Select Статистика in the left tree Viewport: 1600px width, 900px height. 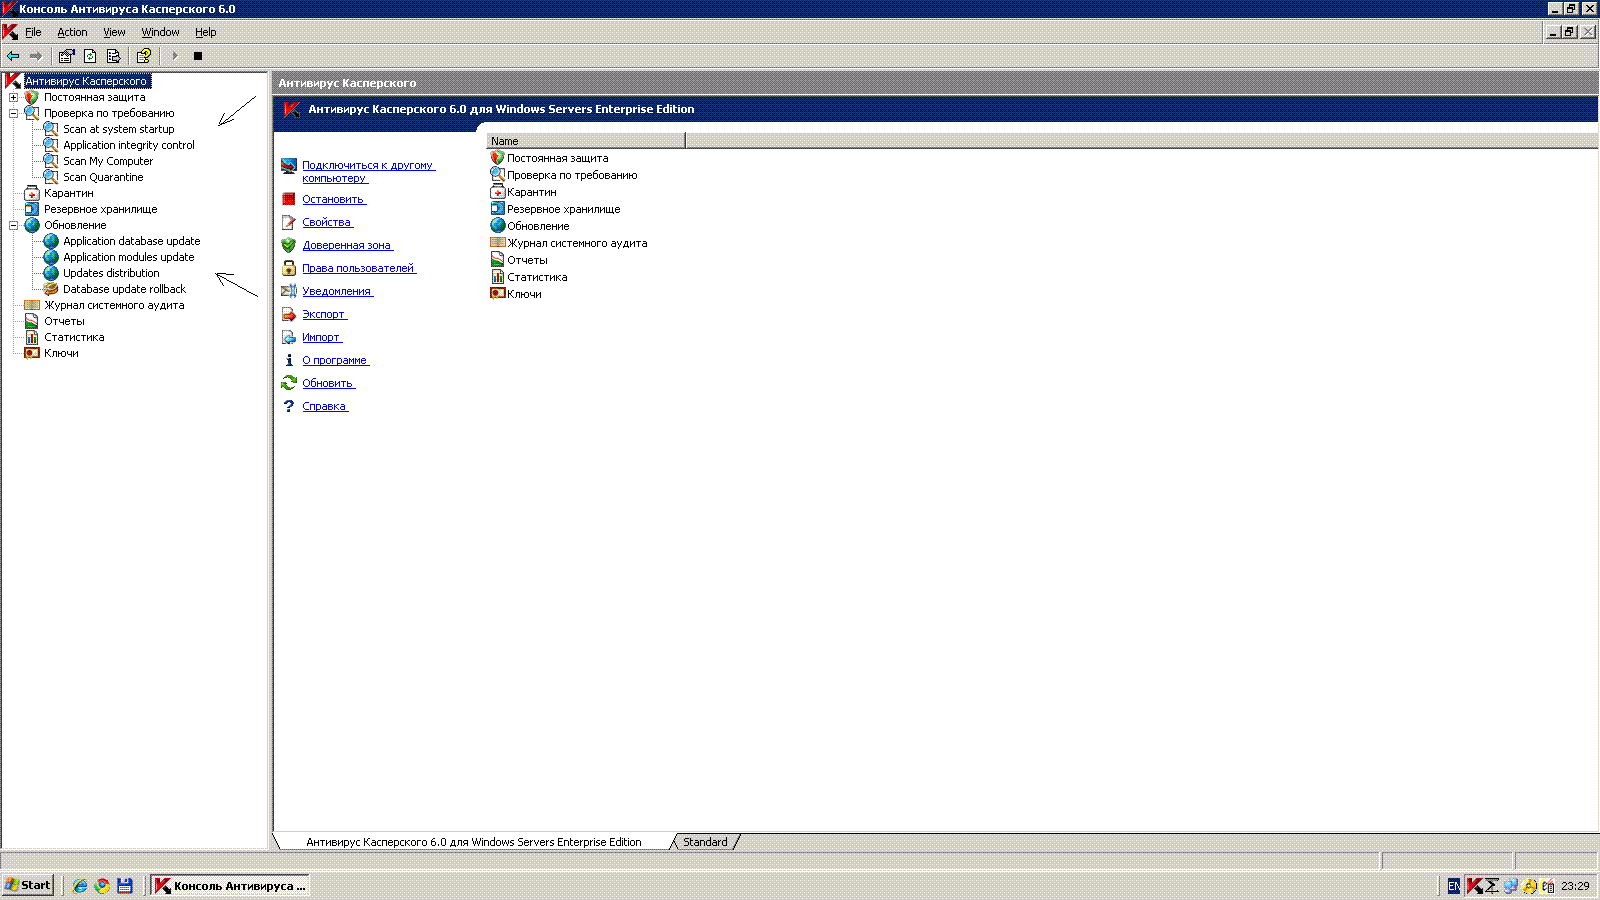pos(74,337)
